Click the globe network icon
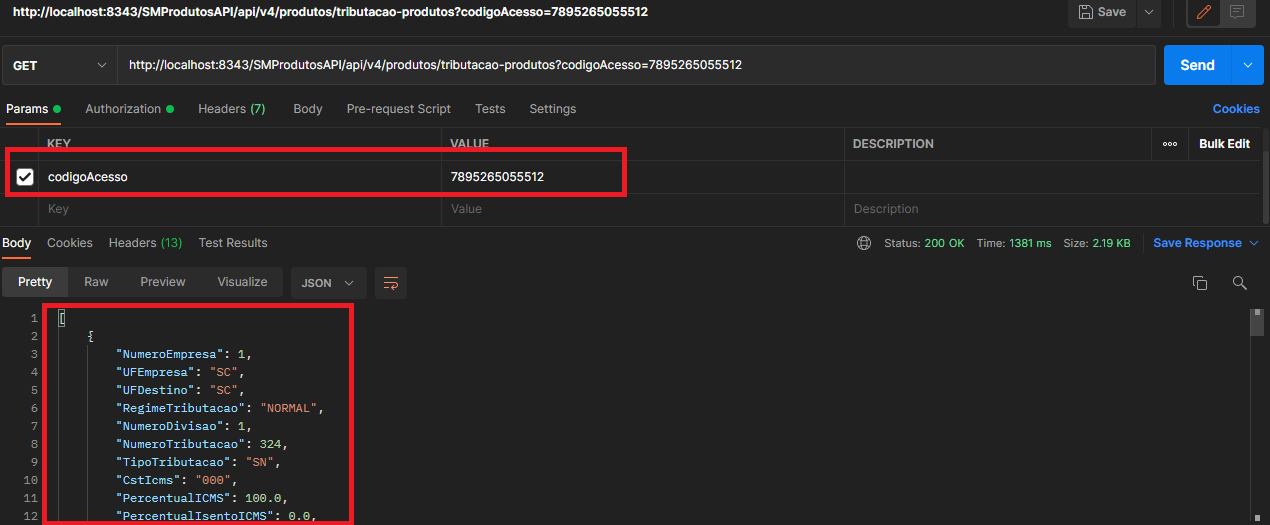Image resolution: width=1270 pixels, height=525 pixels. tap(864, 243)
